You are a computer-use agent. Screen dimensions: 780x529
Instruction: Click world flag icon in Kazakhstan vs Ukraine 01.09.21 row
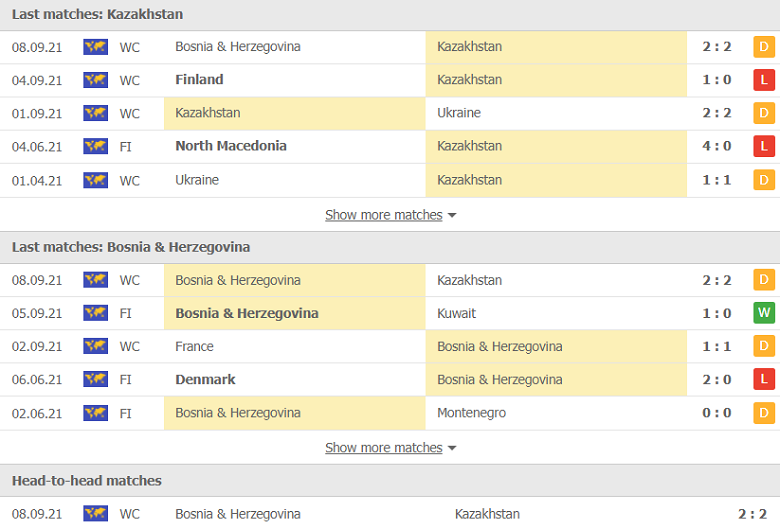tap(96, 113)
